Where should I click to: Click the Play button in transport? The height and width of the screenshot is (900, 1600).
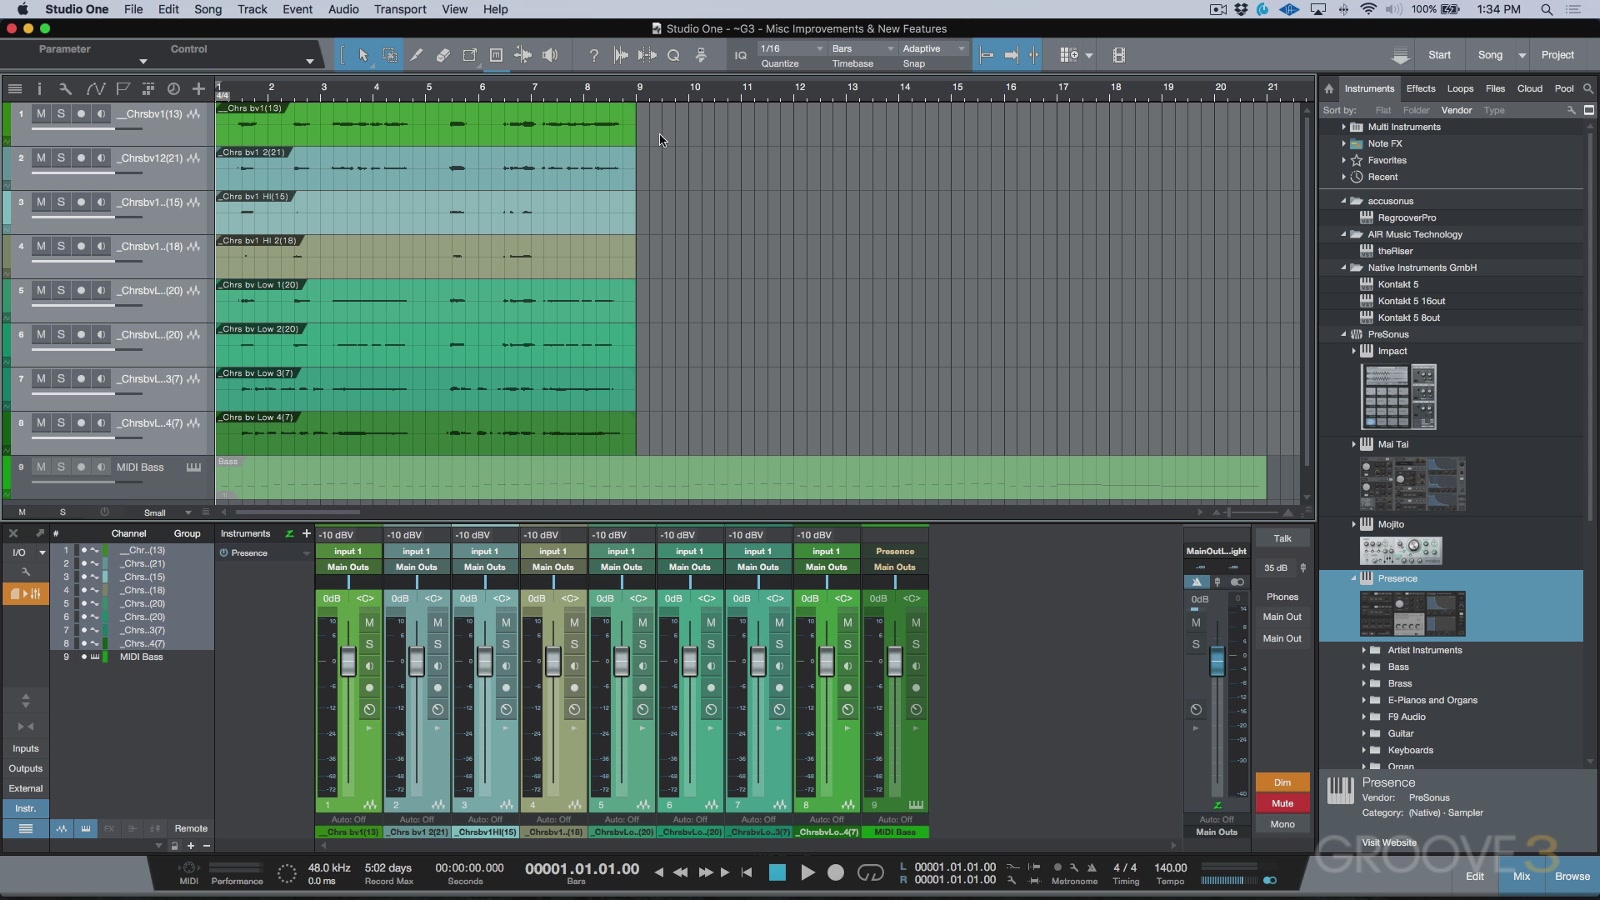pyautogui.click(x=807, y=872)
